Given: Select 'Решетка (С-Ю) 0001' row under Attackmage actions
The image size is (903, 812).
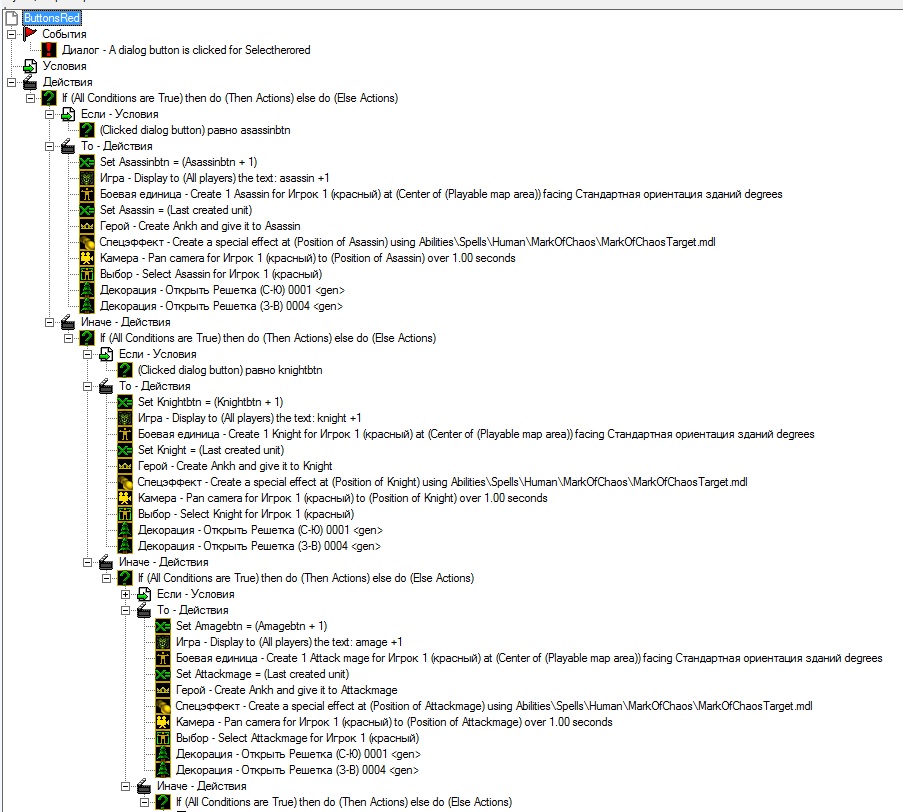Looking at the screenshot, I should pos(298,754).
